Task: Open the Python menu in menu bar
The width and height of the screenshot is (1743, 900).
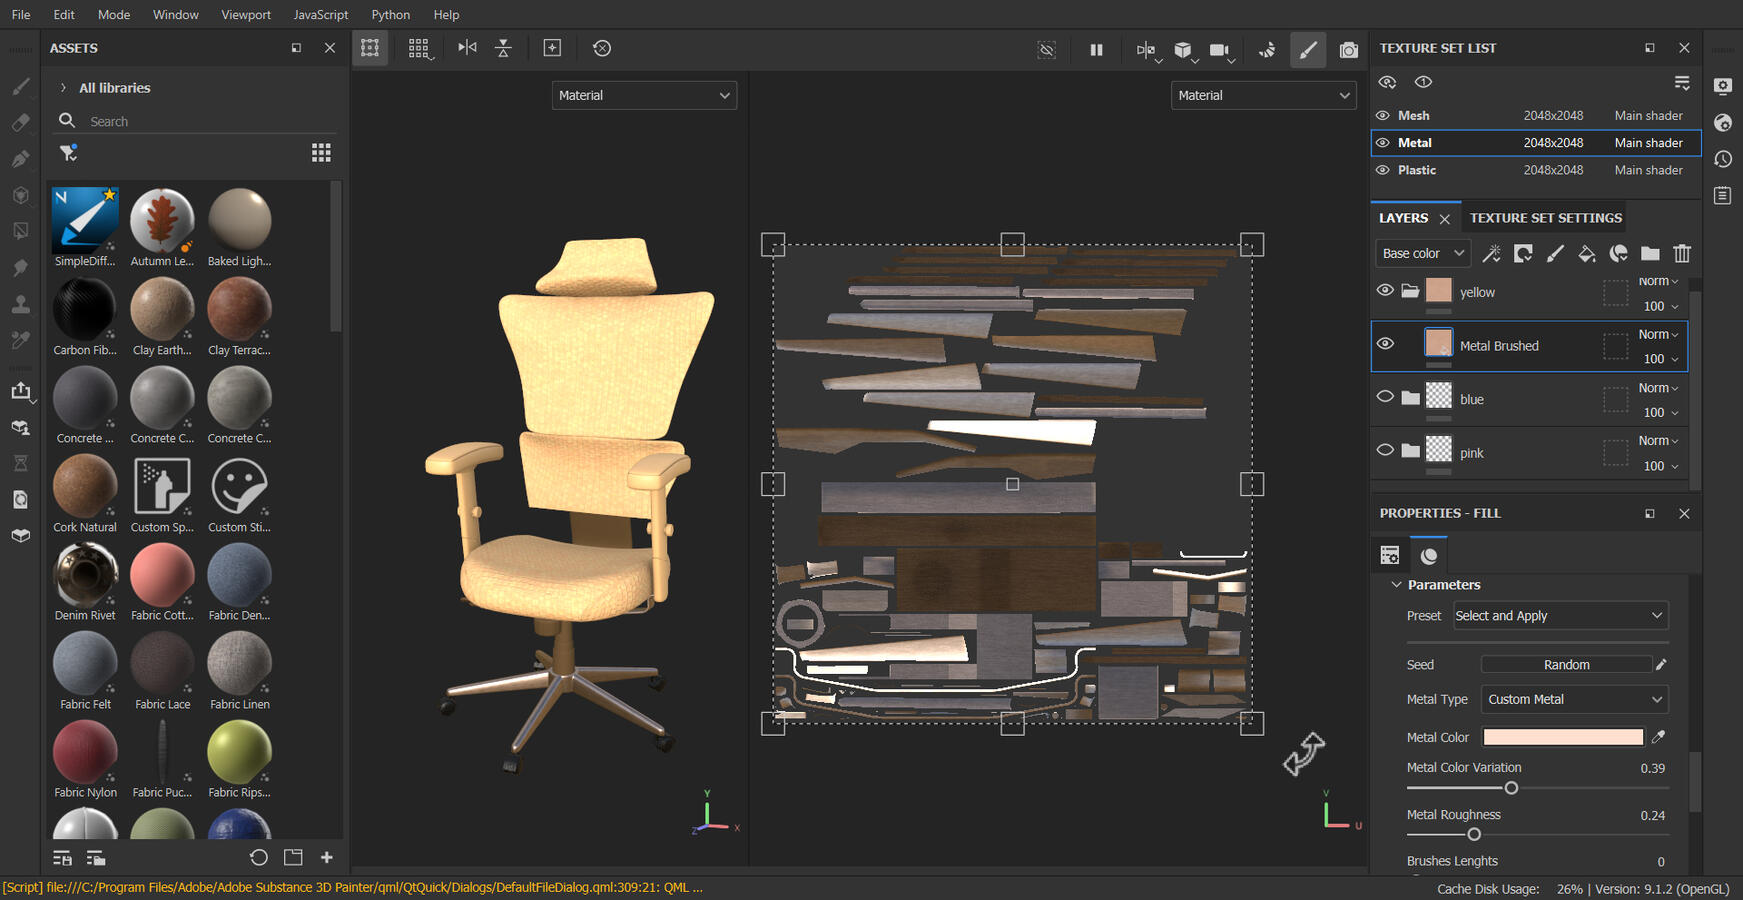Action: pos(390,14)
